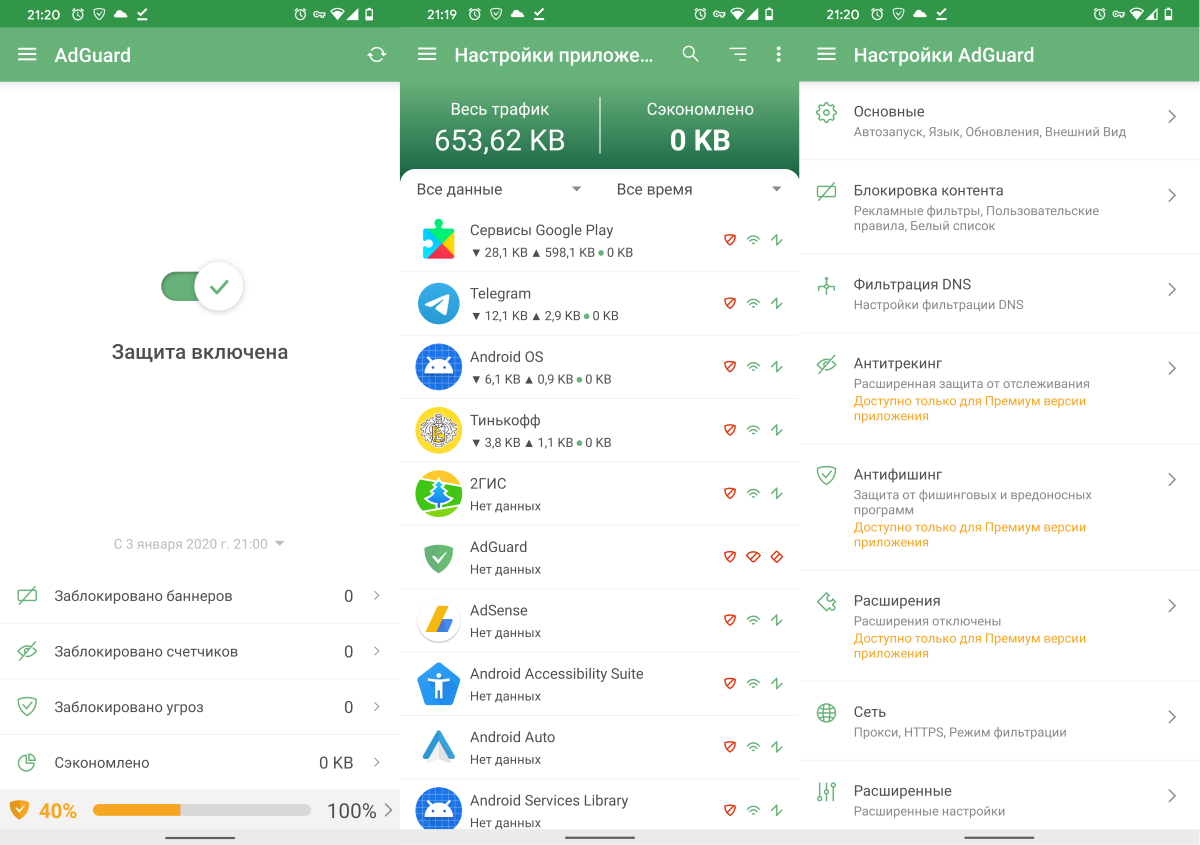The image size is (1200, 845).
Task: Tap the globe icon next to Сеть
Action: click(826, 713)
